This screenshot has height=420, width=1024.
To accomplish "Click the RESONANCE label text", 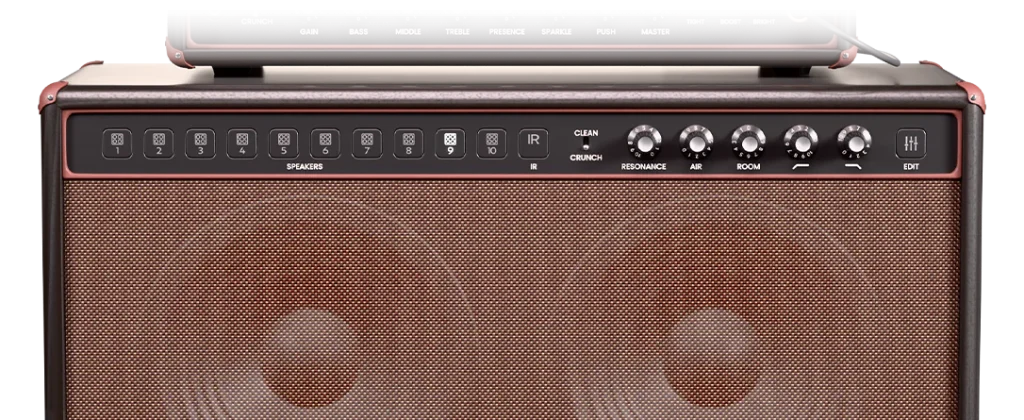I will pyautogui.click(x=644, y=167).
